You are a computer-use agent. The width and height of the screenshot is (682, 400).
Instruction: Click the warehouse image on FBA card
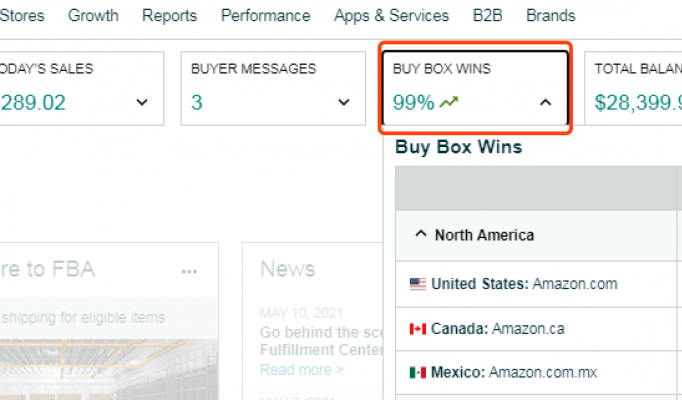(100, 368)
